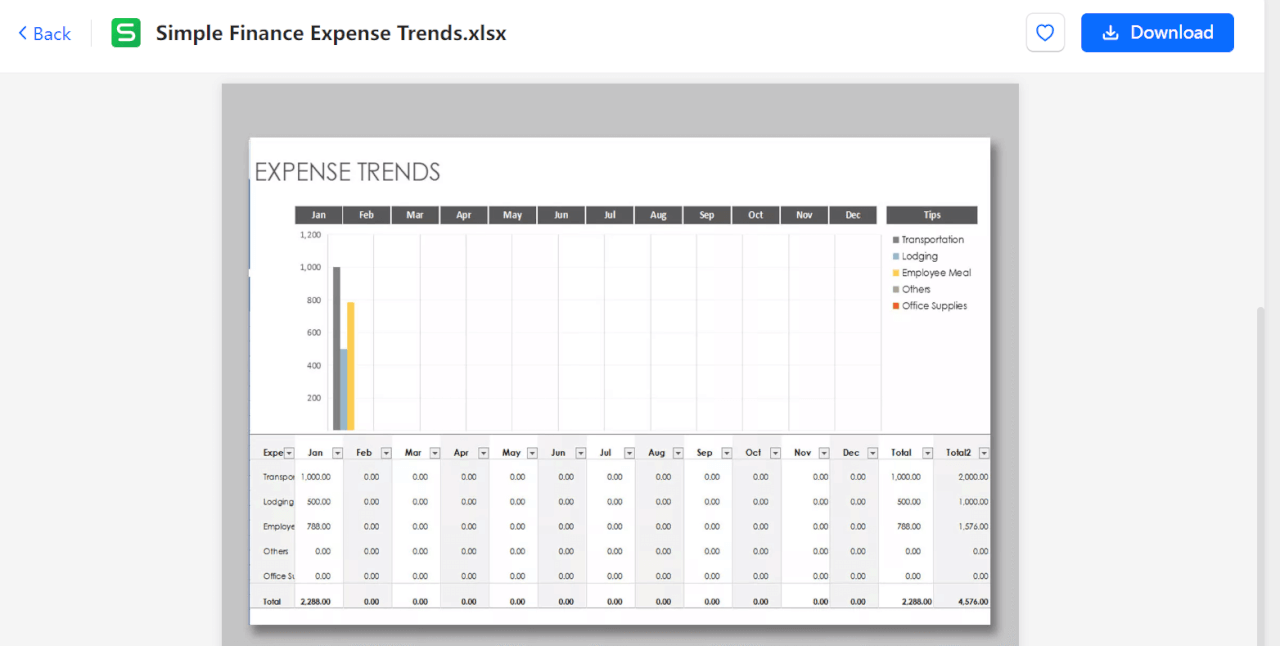Click the green S spreadsheet logo
1280x646 pixels.
[126, 33]
